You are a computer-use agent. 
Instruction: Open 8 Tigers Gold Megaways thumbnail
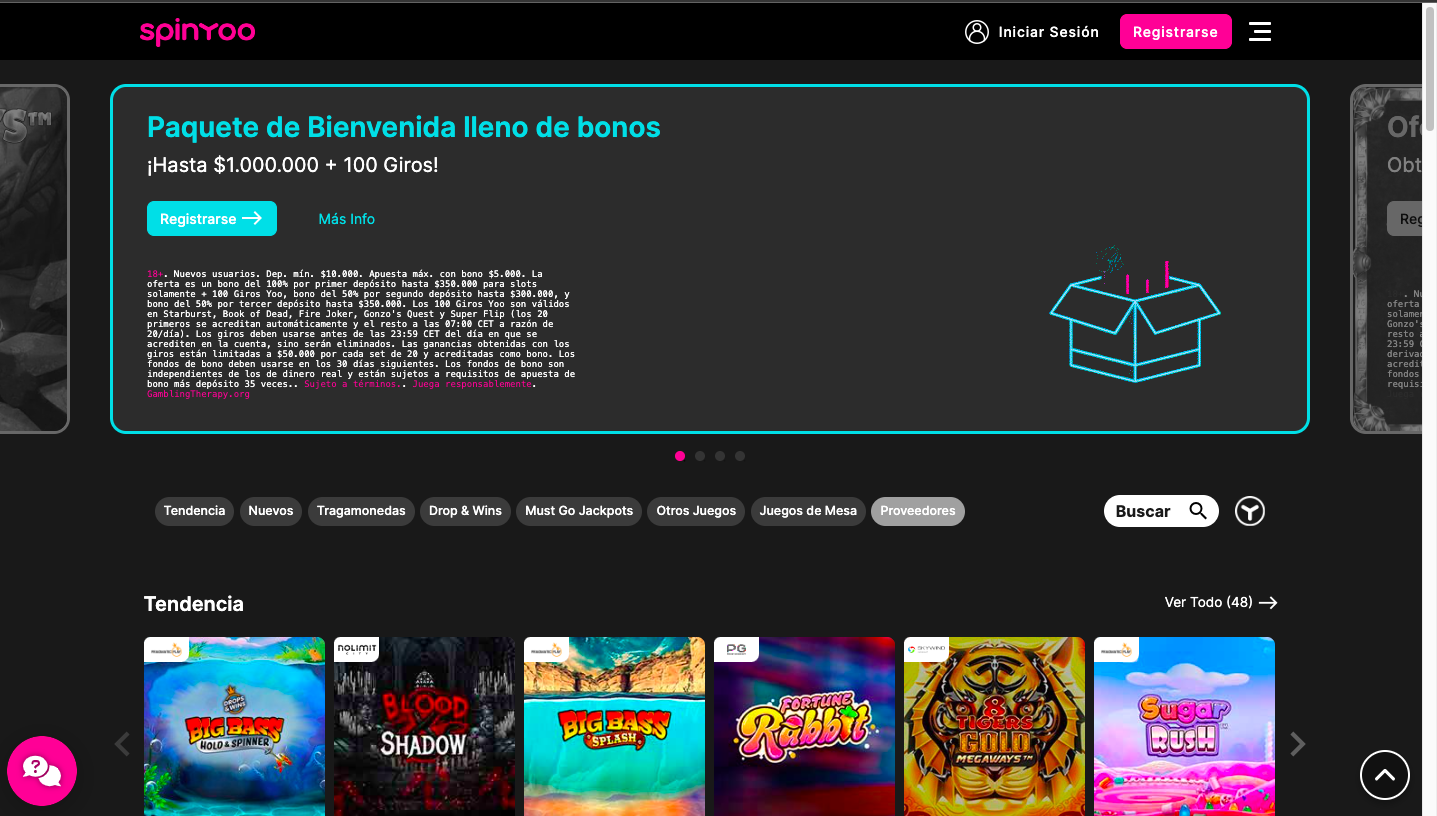(994, 727)
